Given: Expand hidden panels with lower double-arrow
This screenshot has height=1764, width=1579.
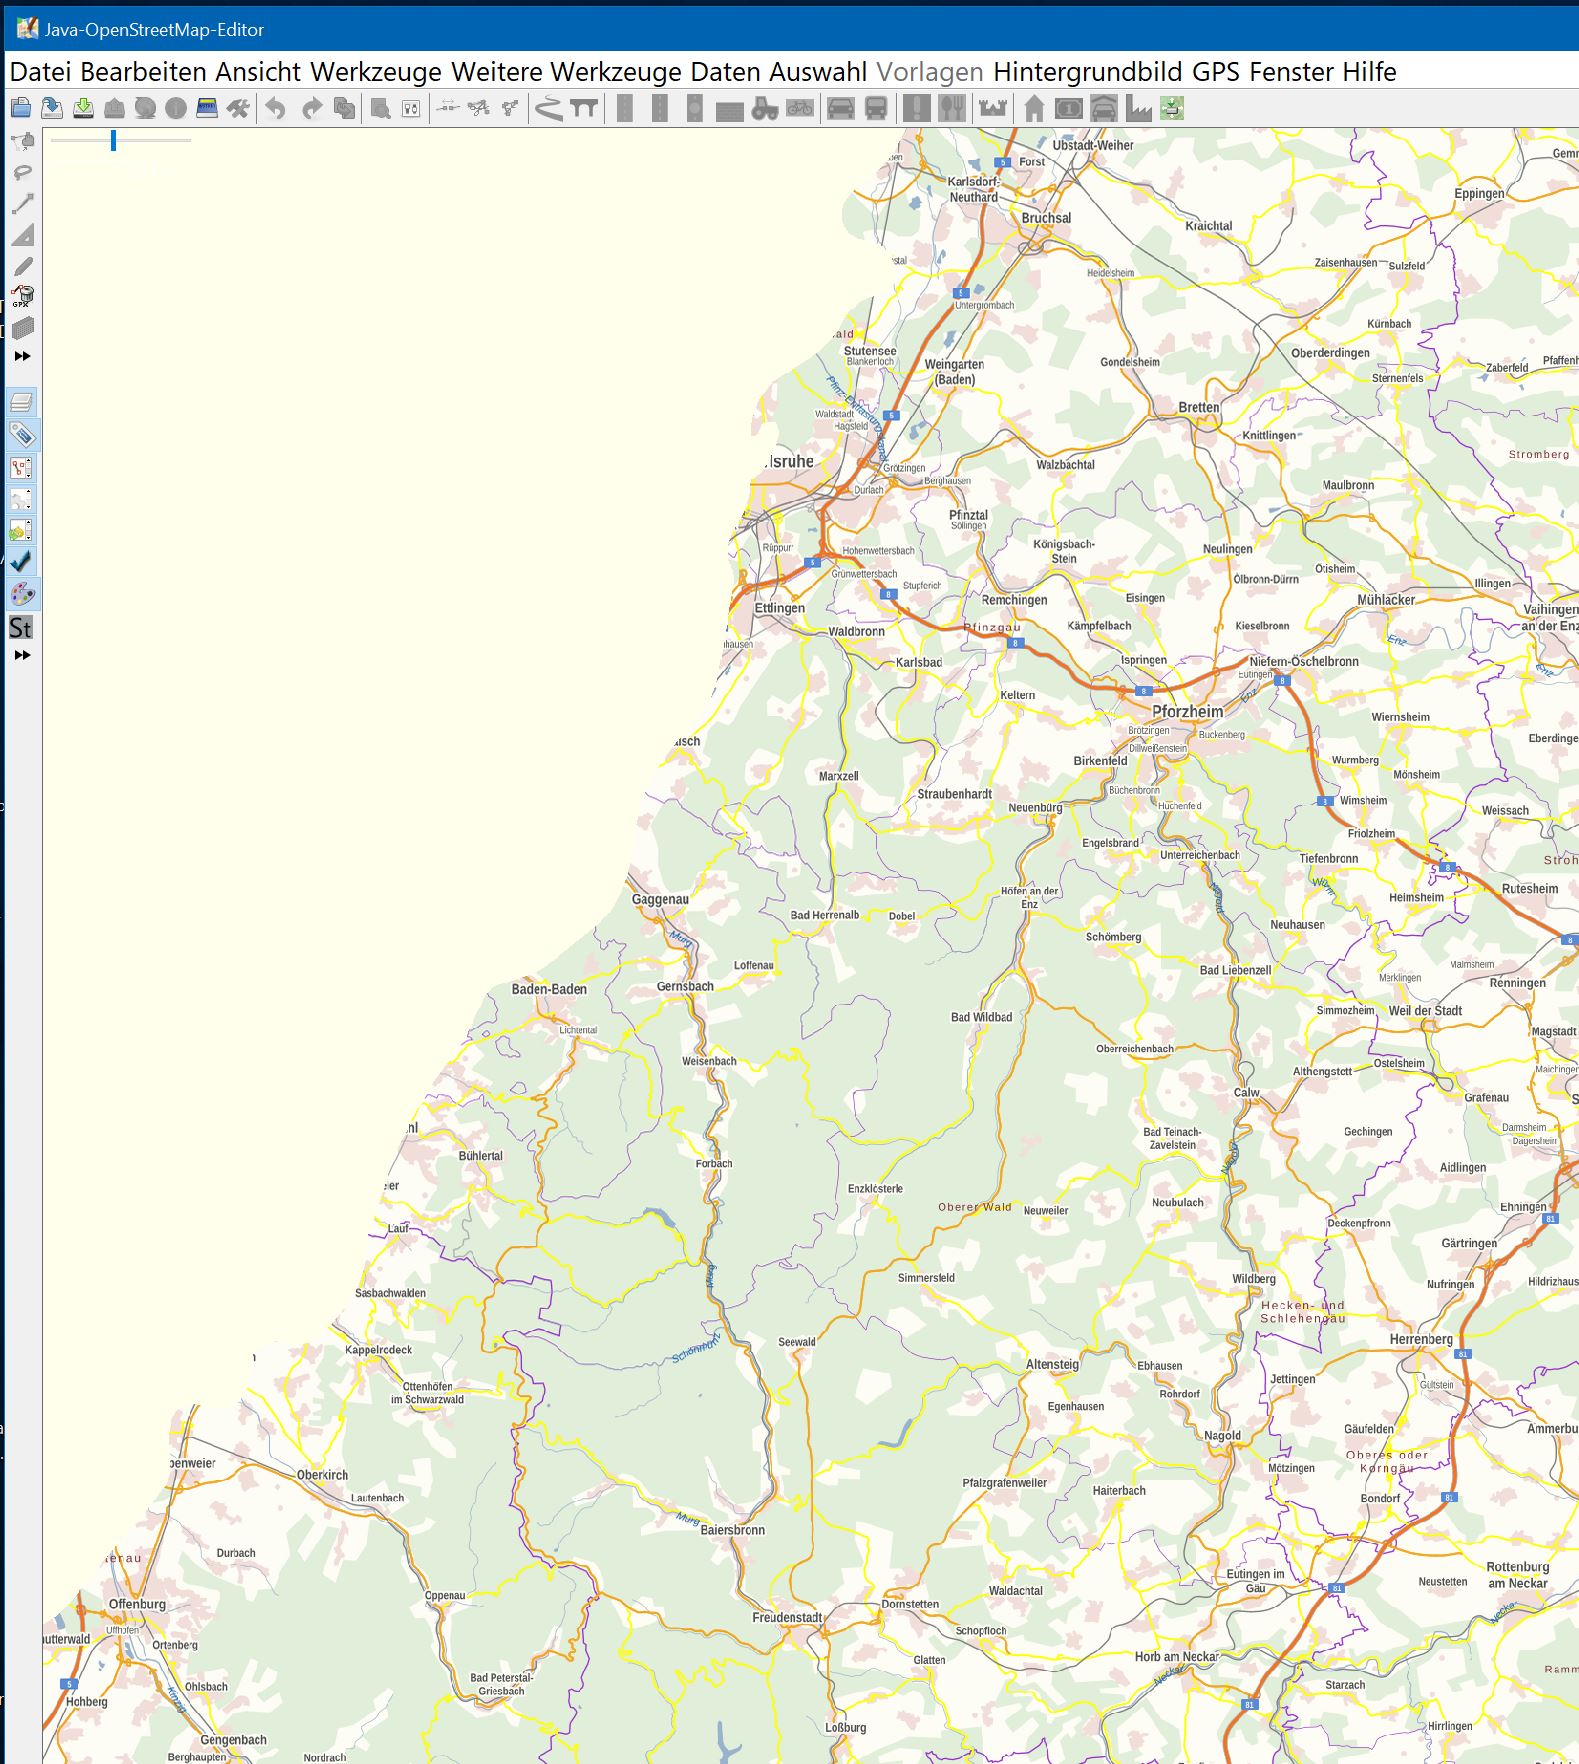Looking at the screenshot, I should pyautogui.click(x=22, y=655).
